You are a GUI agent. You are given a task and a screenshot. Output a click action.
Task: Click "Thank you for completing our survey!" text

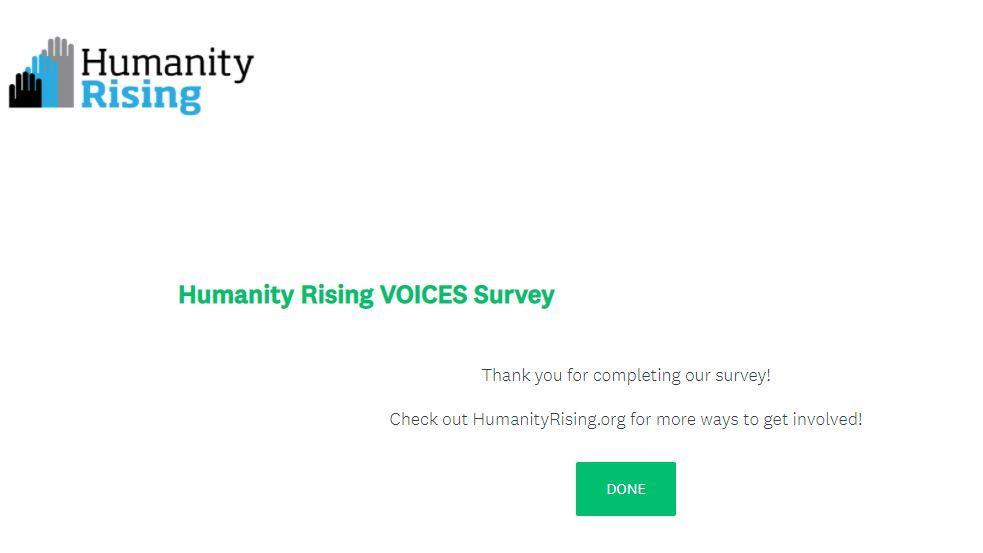tap(626, 375)
